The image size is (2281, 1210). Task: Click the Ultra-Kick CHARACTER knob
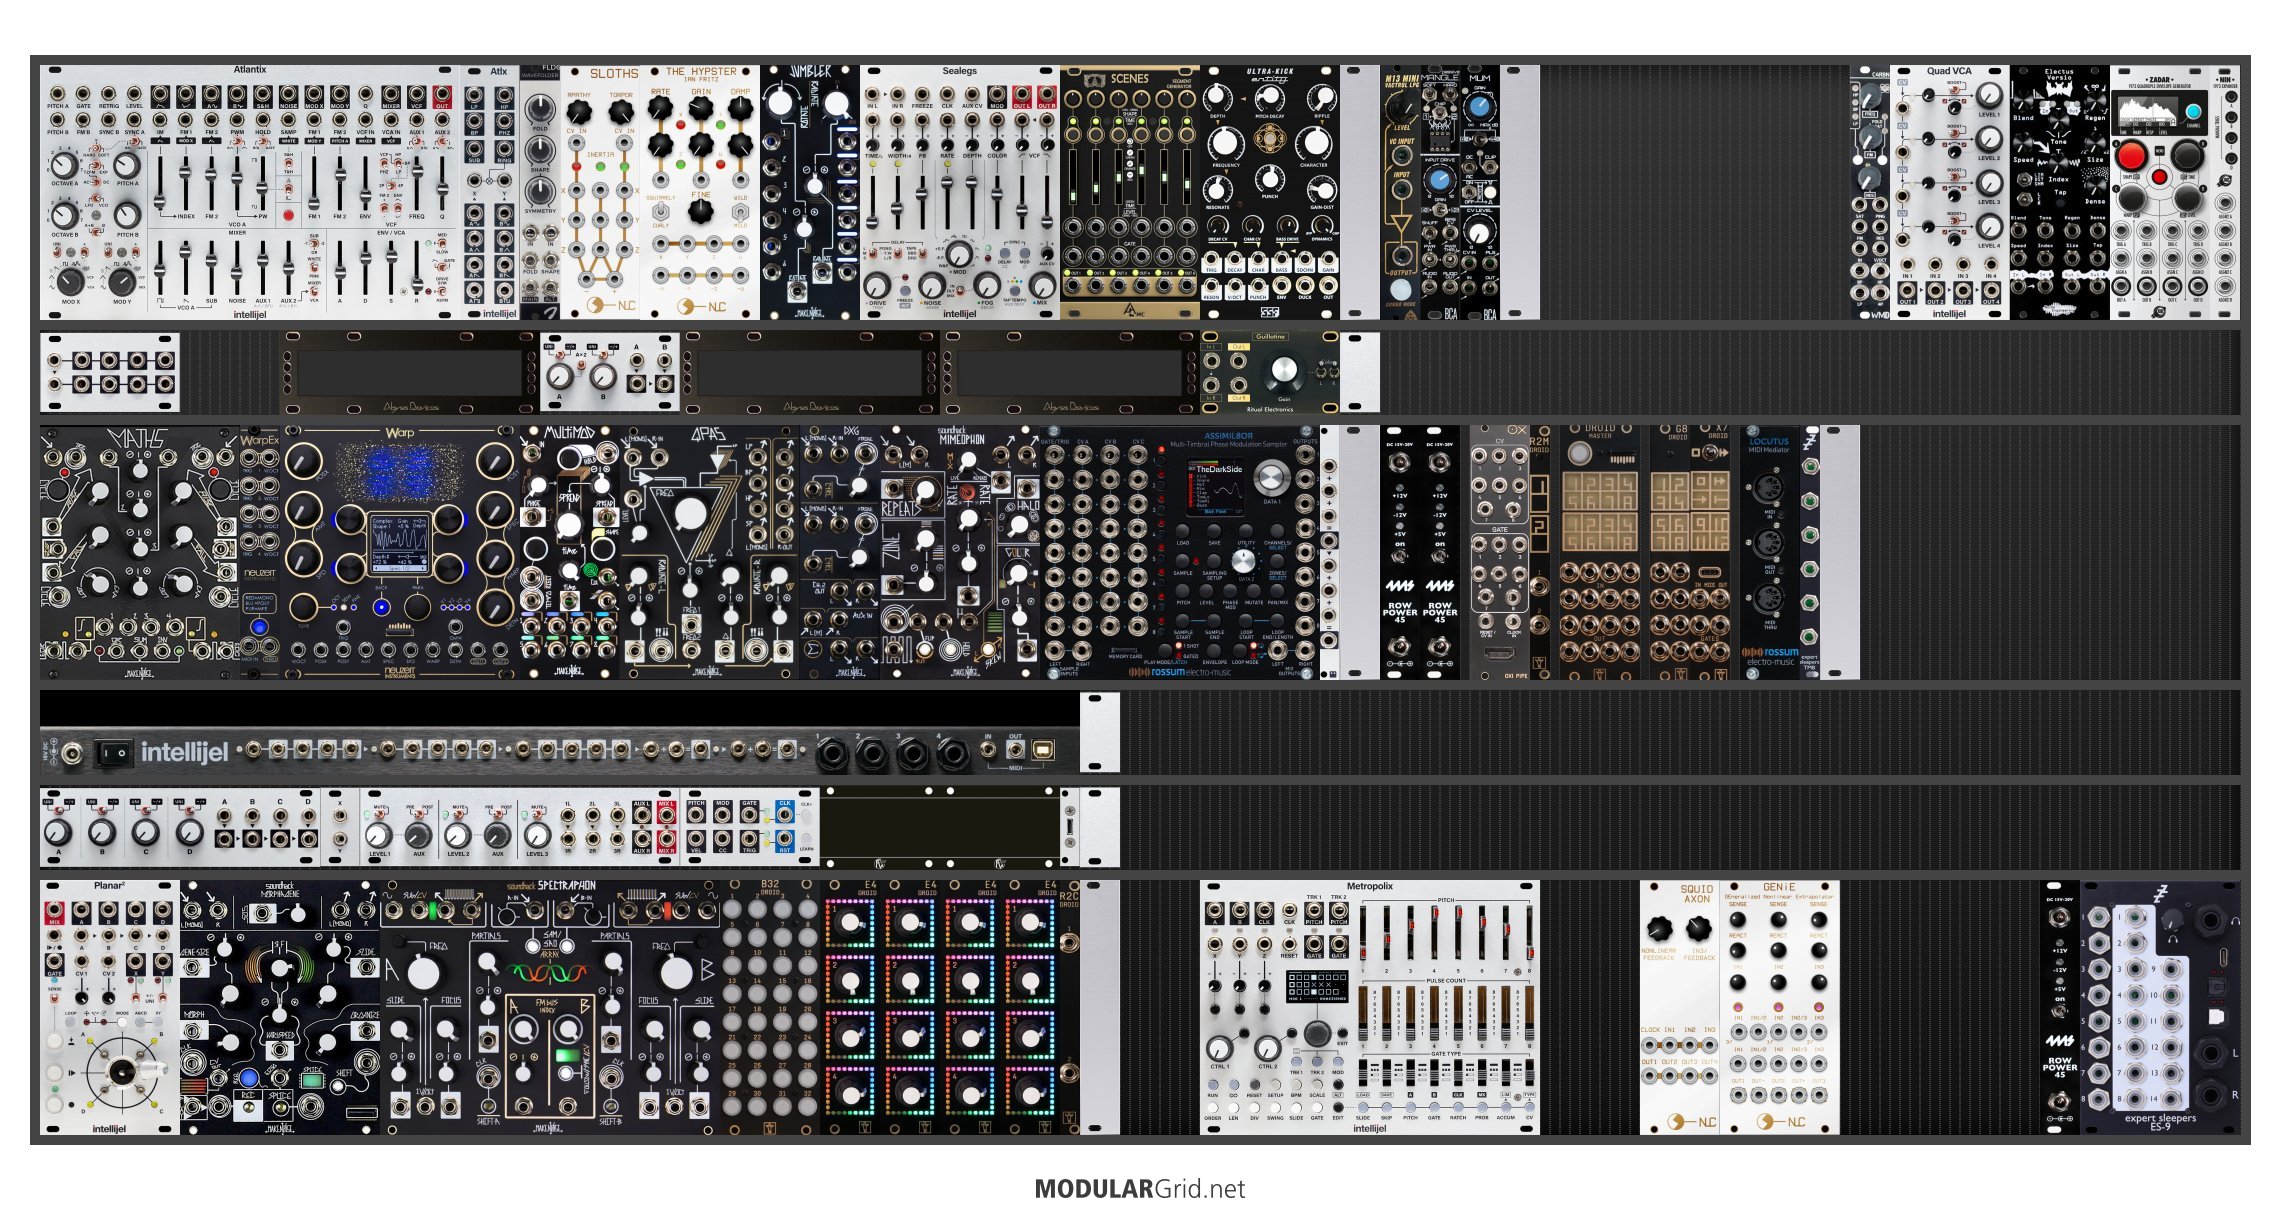[x=1315, y=143]
